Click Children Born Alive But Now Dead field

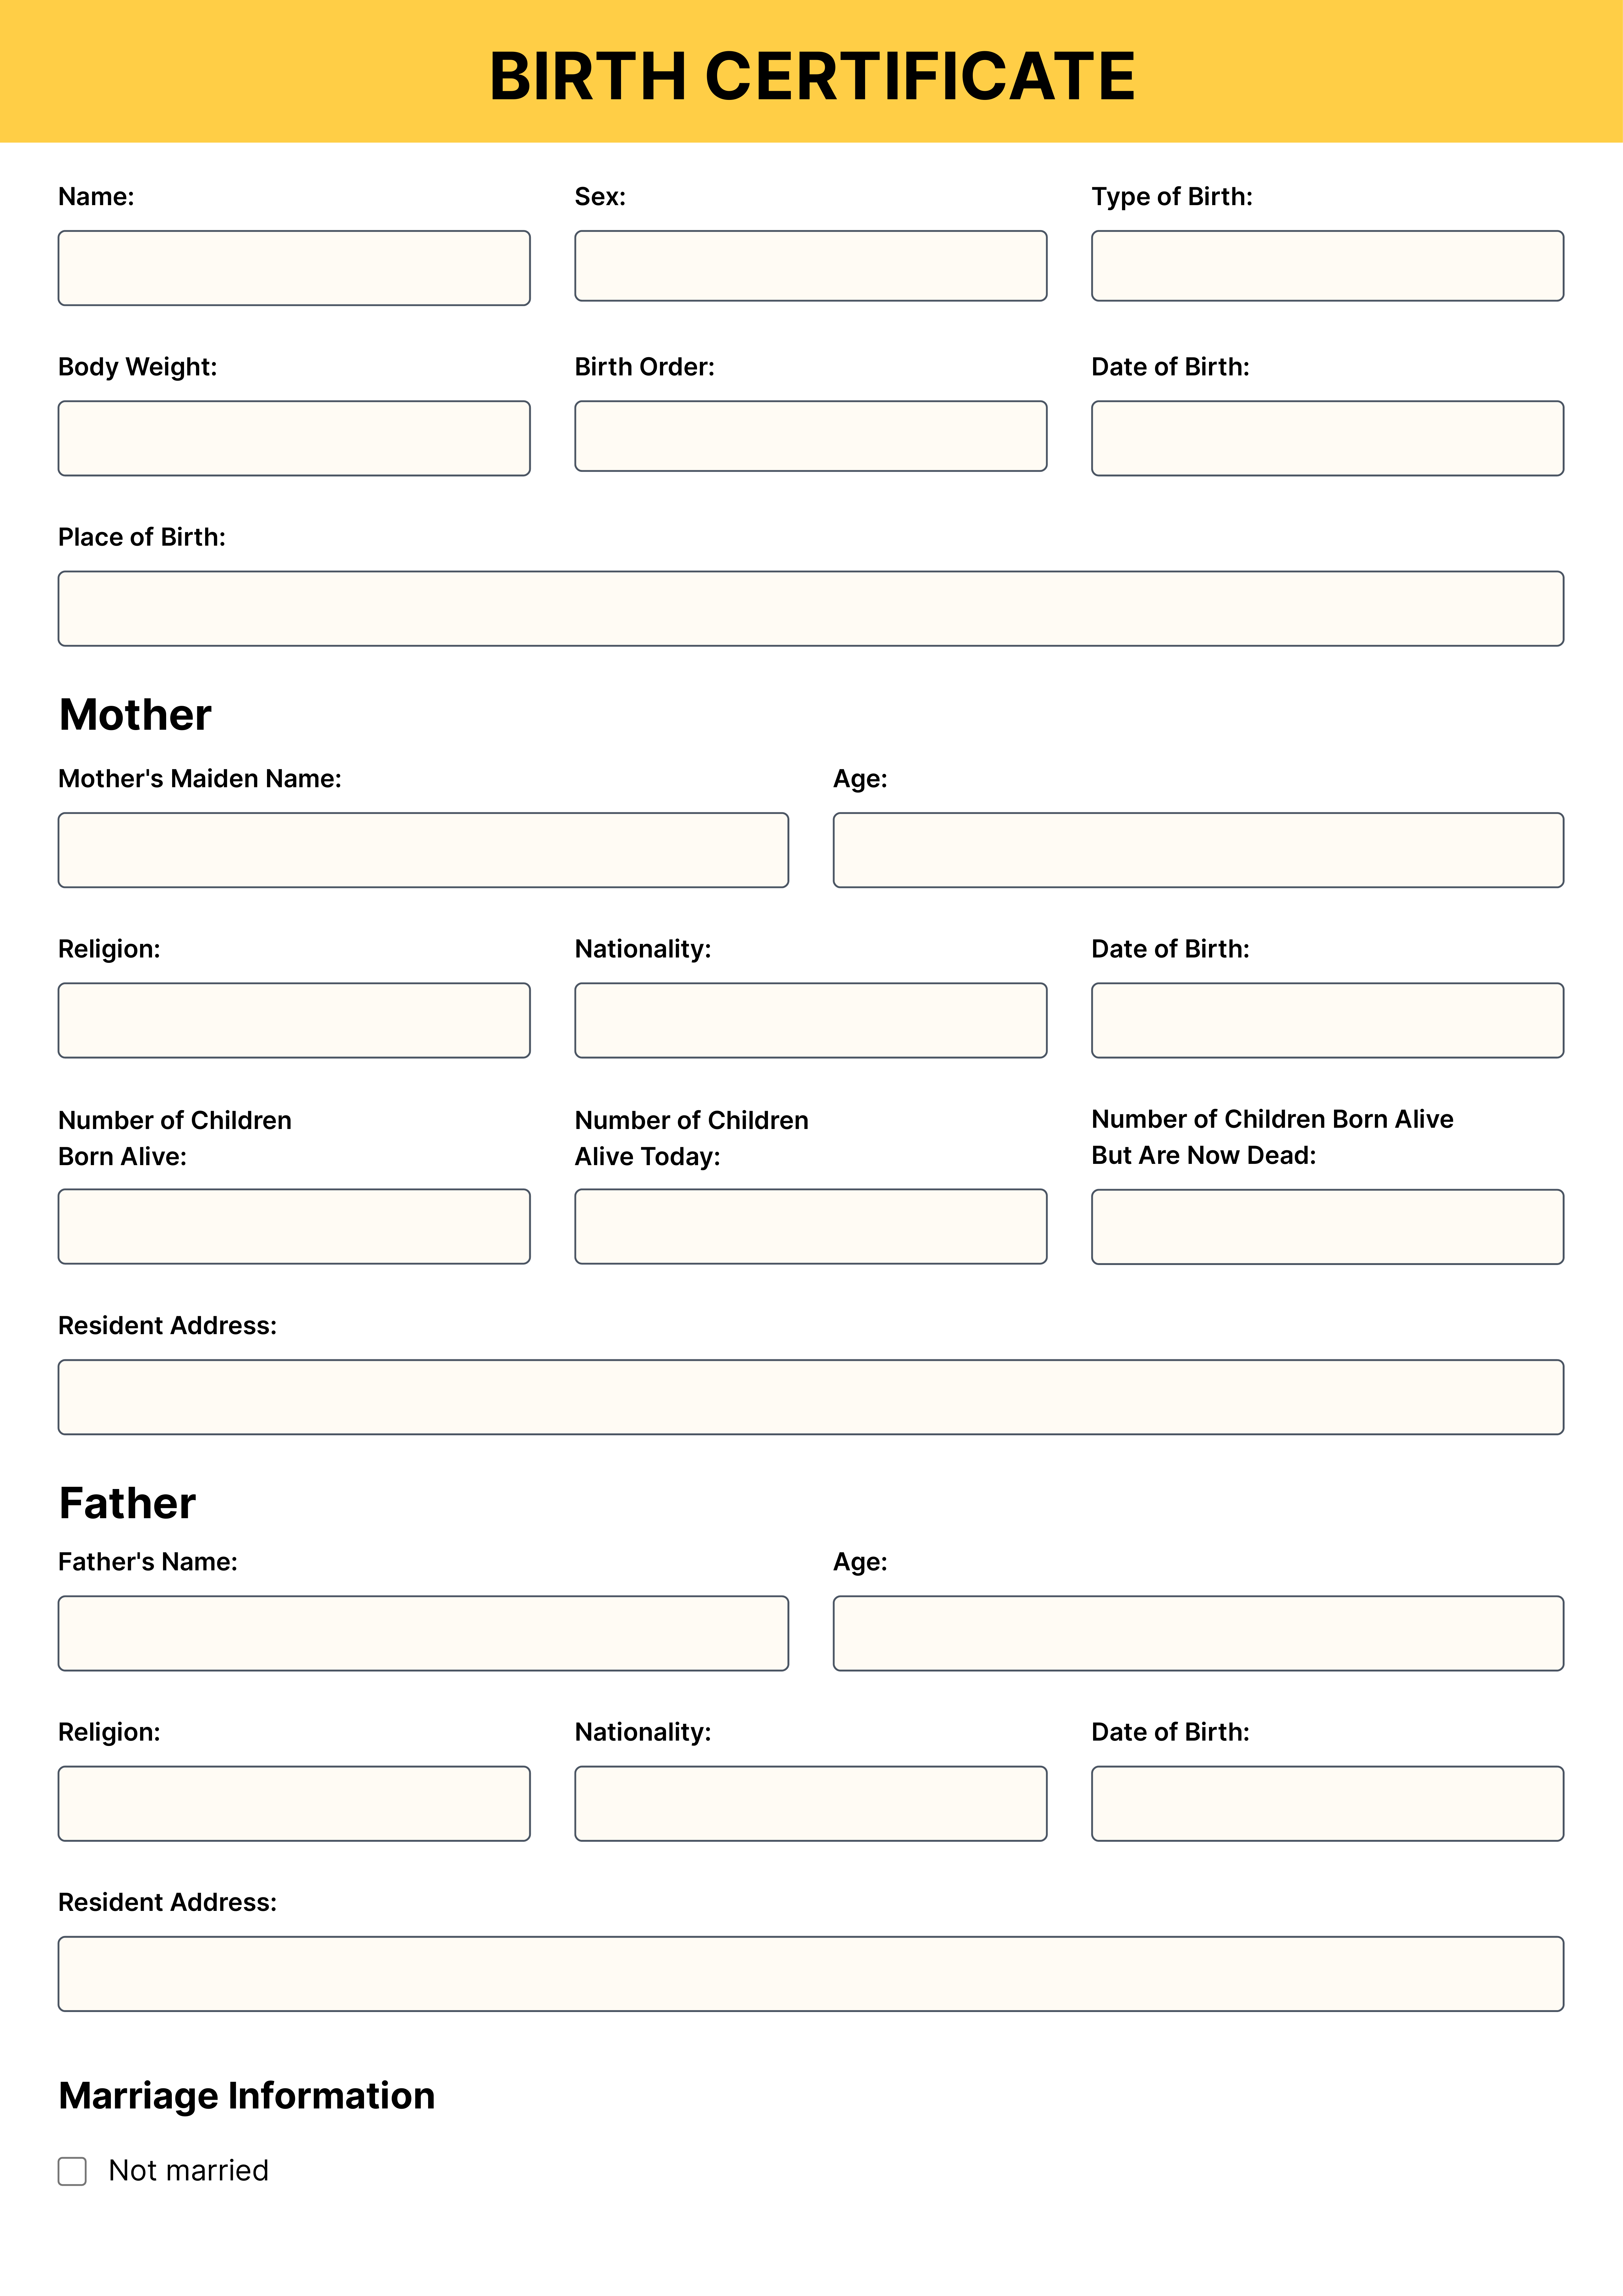(1327, 1227)
